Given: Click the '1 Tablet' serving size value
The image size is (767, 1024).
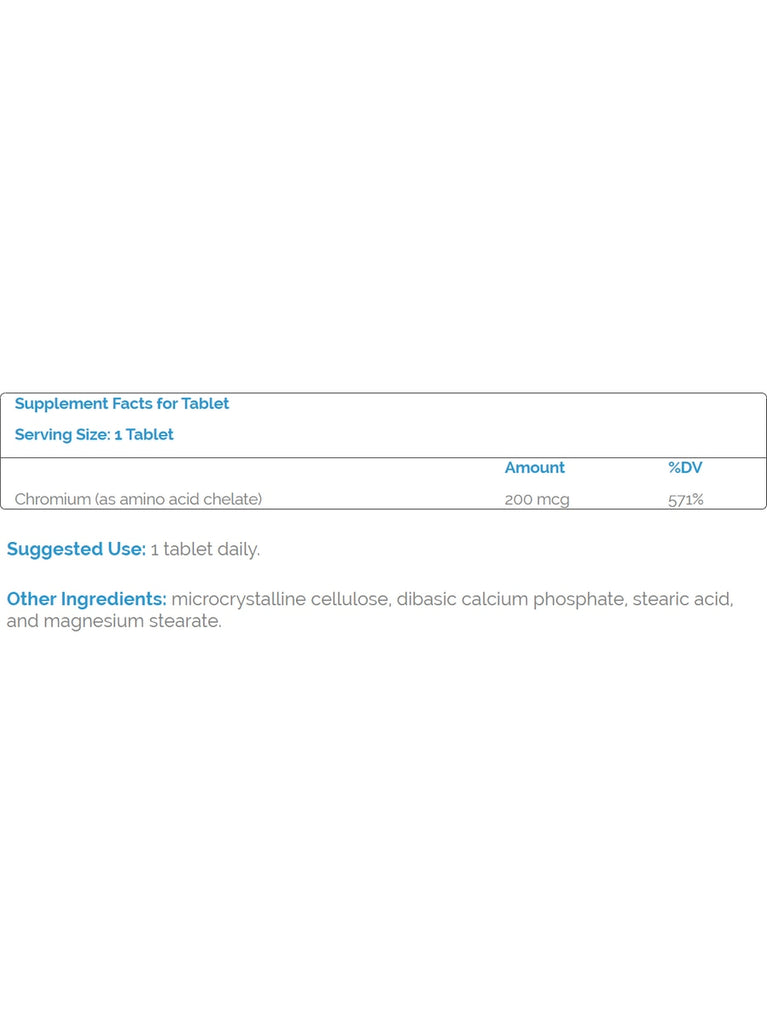Looking at the screenshot, I should 144,435.
